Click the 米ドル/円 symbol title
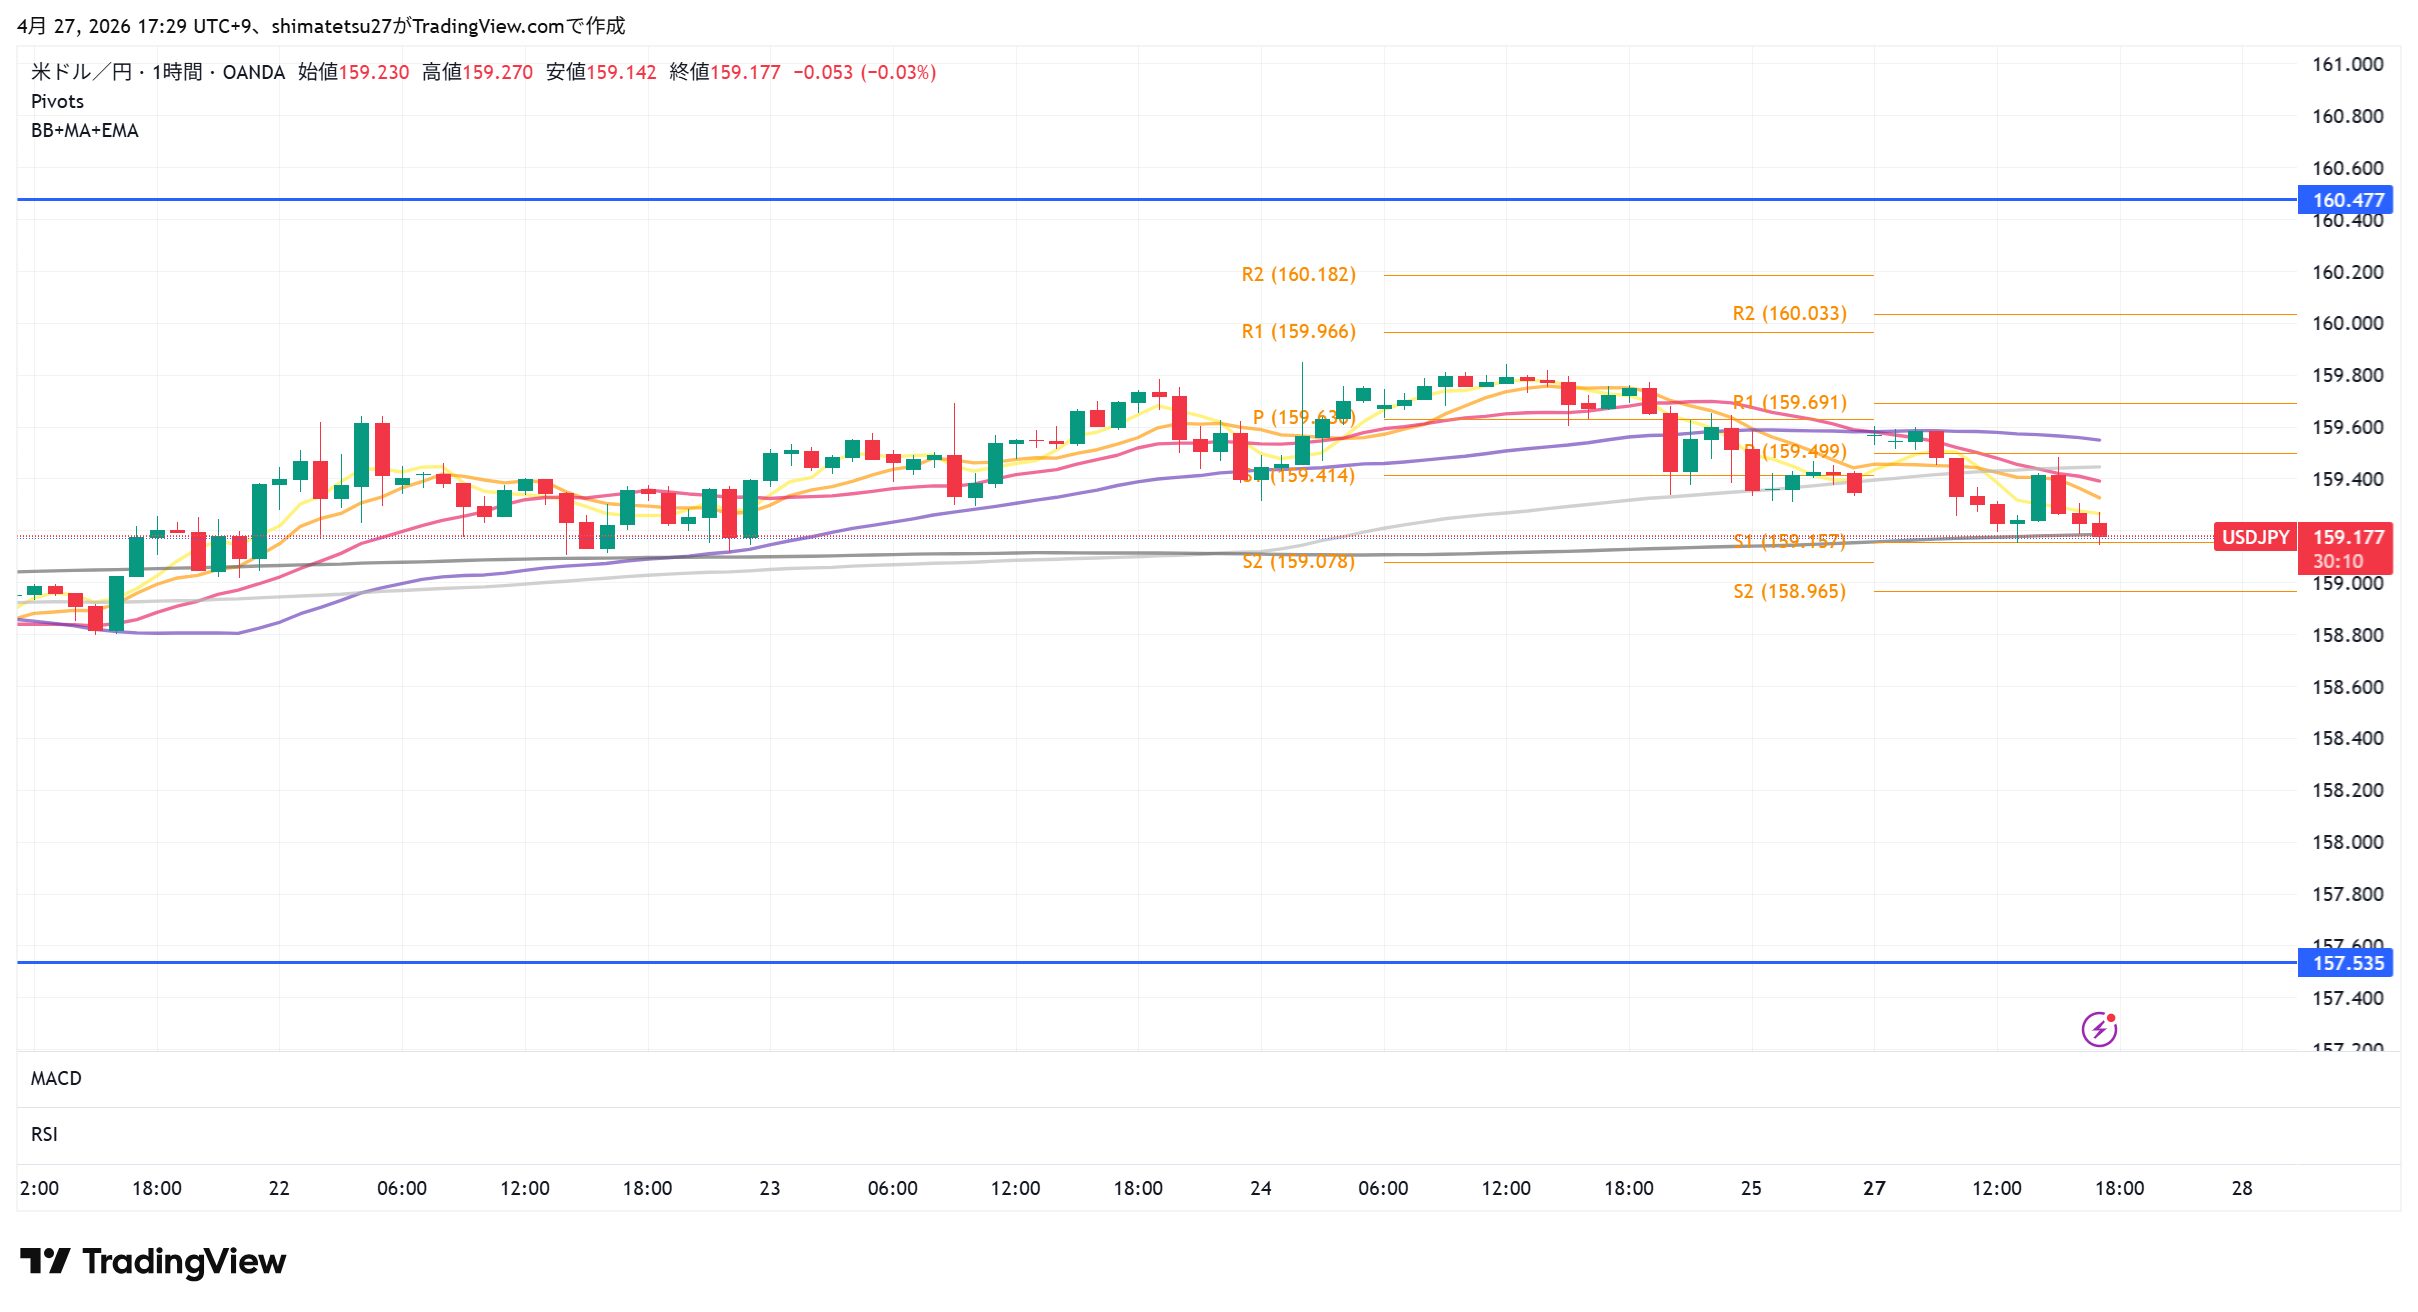2418x1312 pixels. pos(81,72)
